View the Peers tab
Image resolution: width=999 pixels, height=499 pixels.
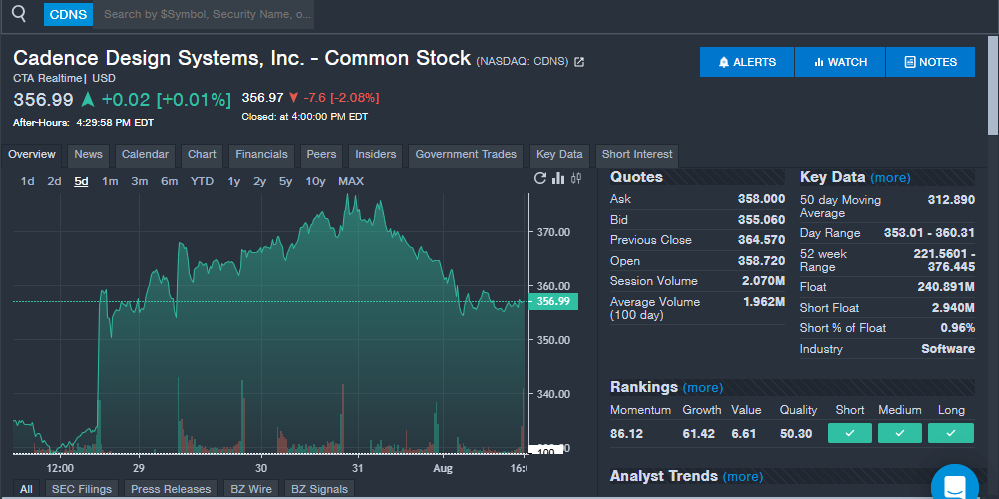pos(321,155)
